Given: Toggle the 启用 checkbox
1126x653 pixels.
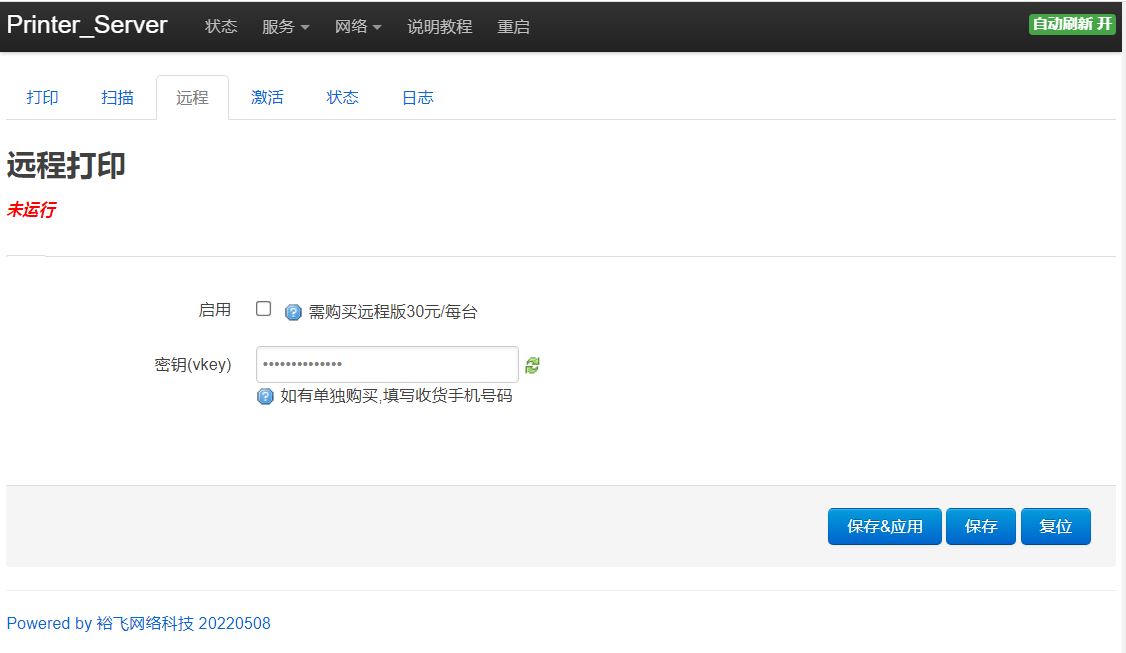Looking at the screenshot, I should (264, 309).
